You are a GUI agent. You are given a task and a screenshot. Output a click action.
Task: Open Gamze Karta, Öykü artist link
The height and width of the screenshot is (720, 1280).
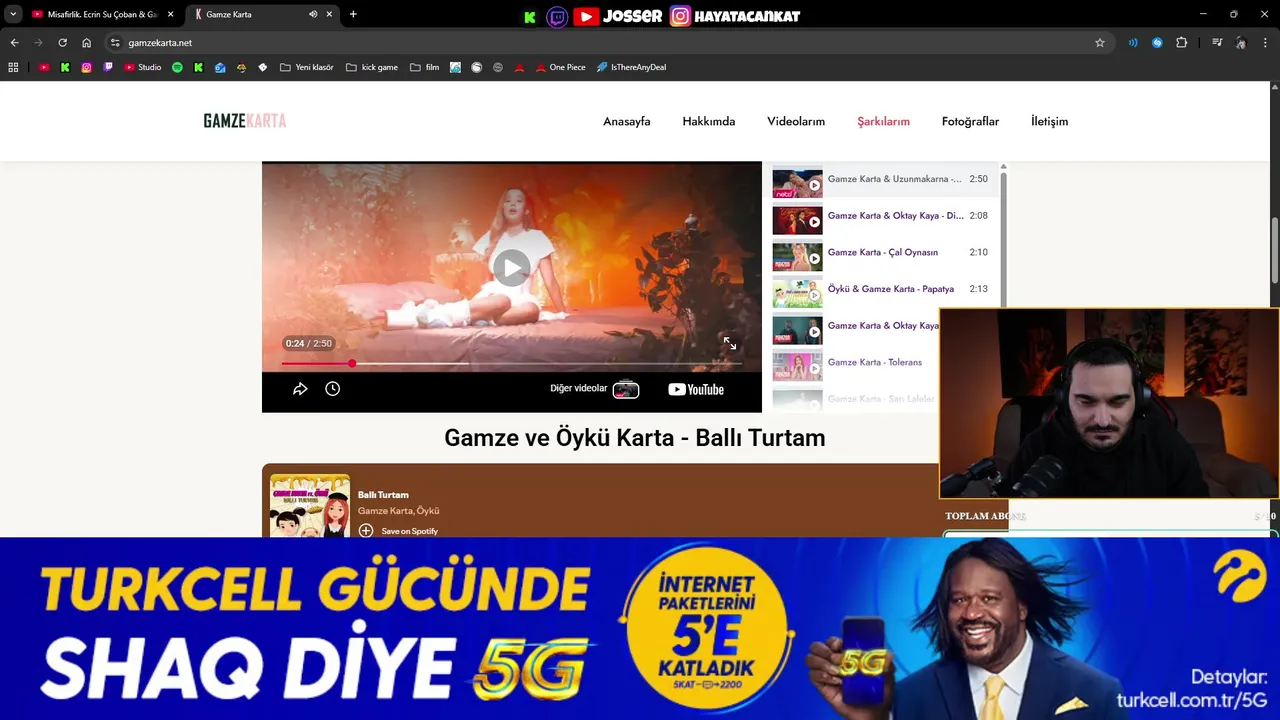coord(399,511)
